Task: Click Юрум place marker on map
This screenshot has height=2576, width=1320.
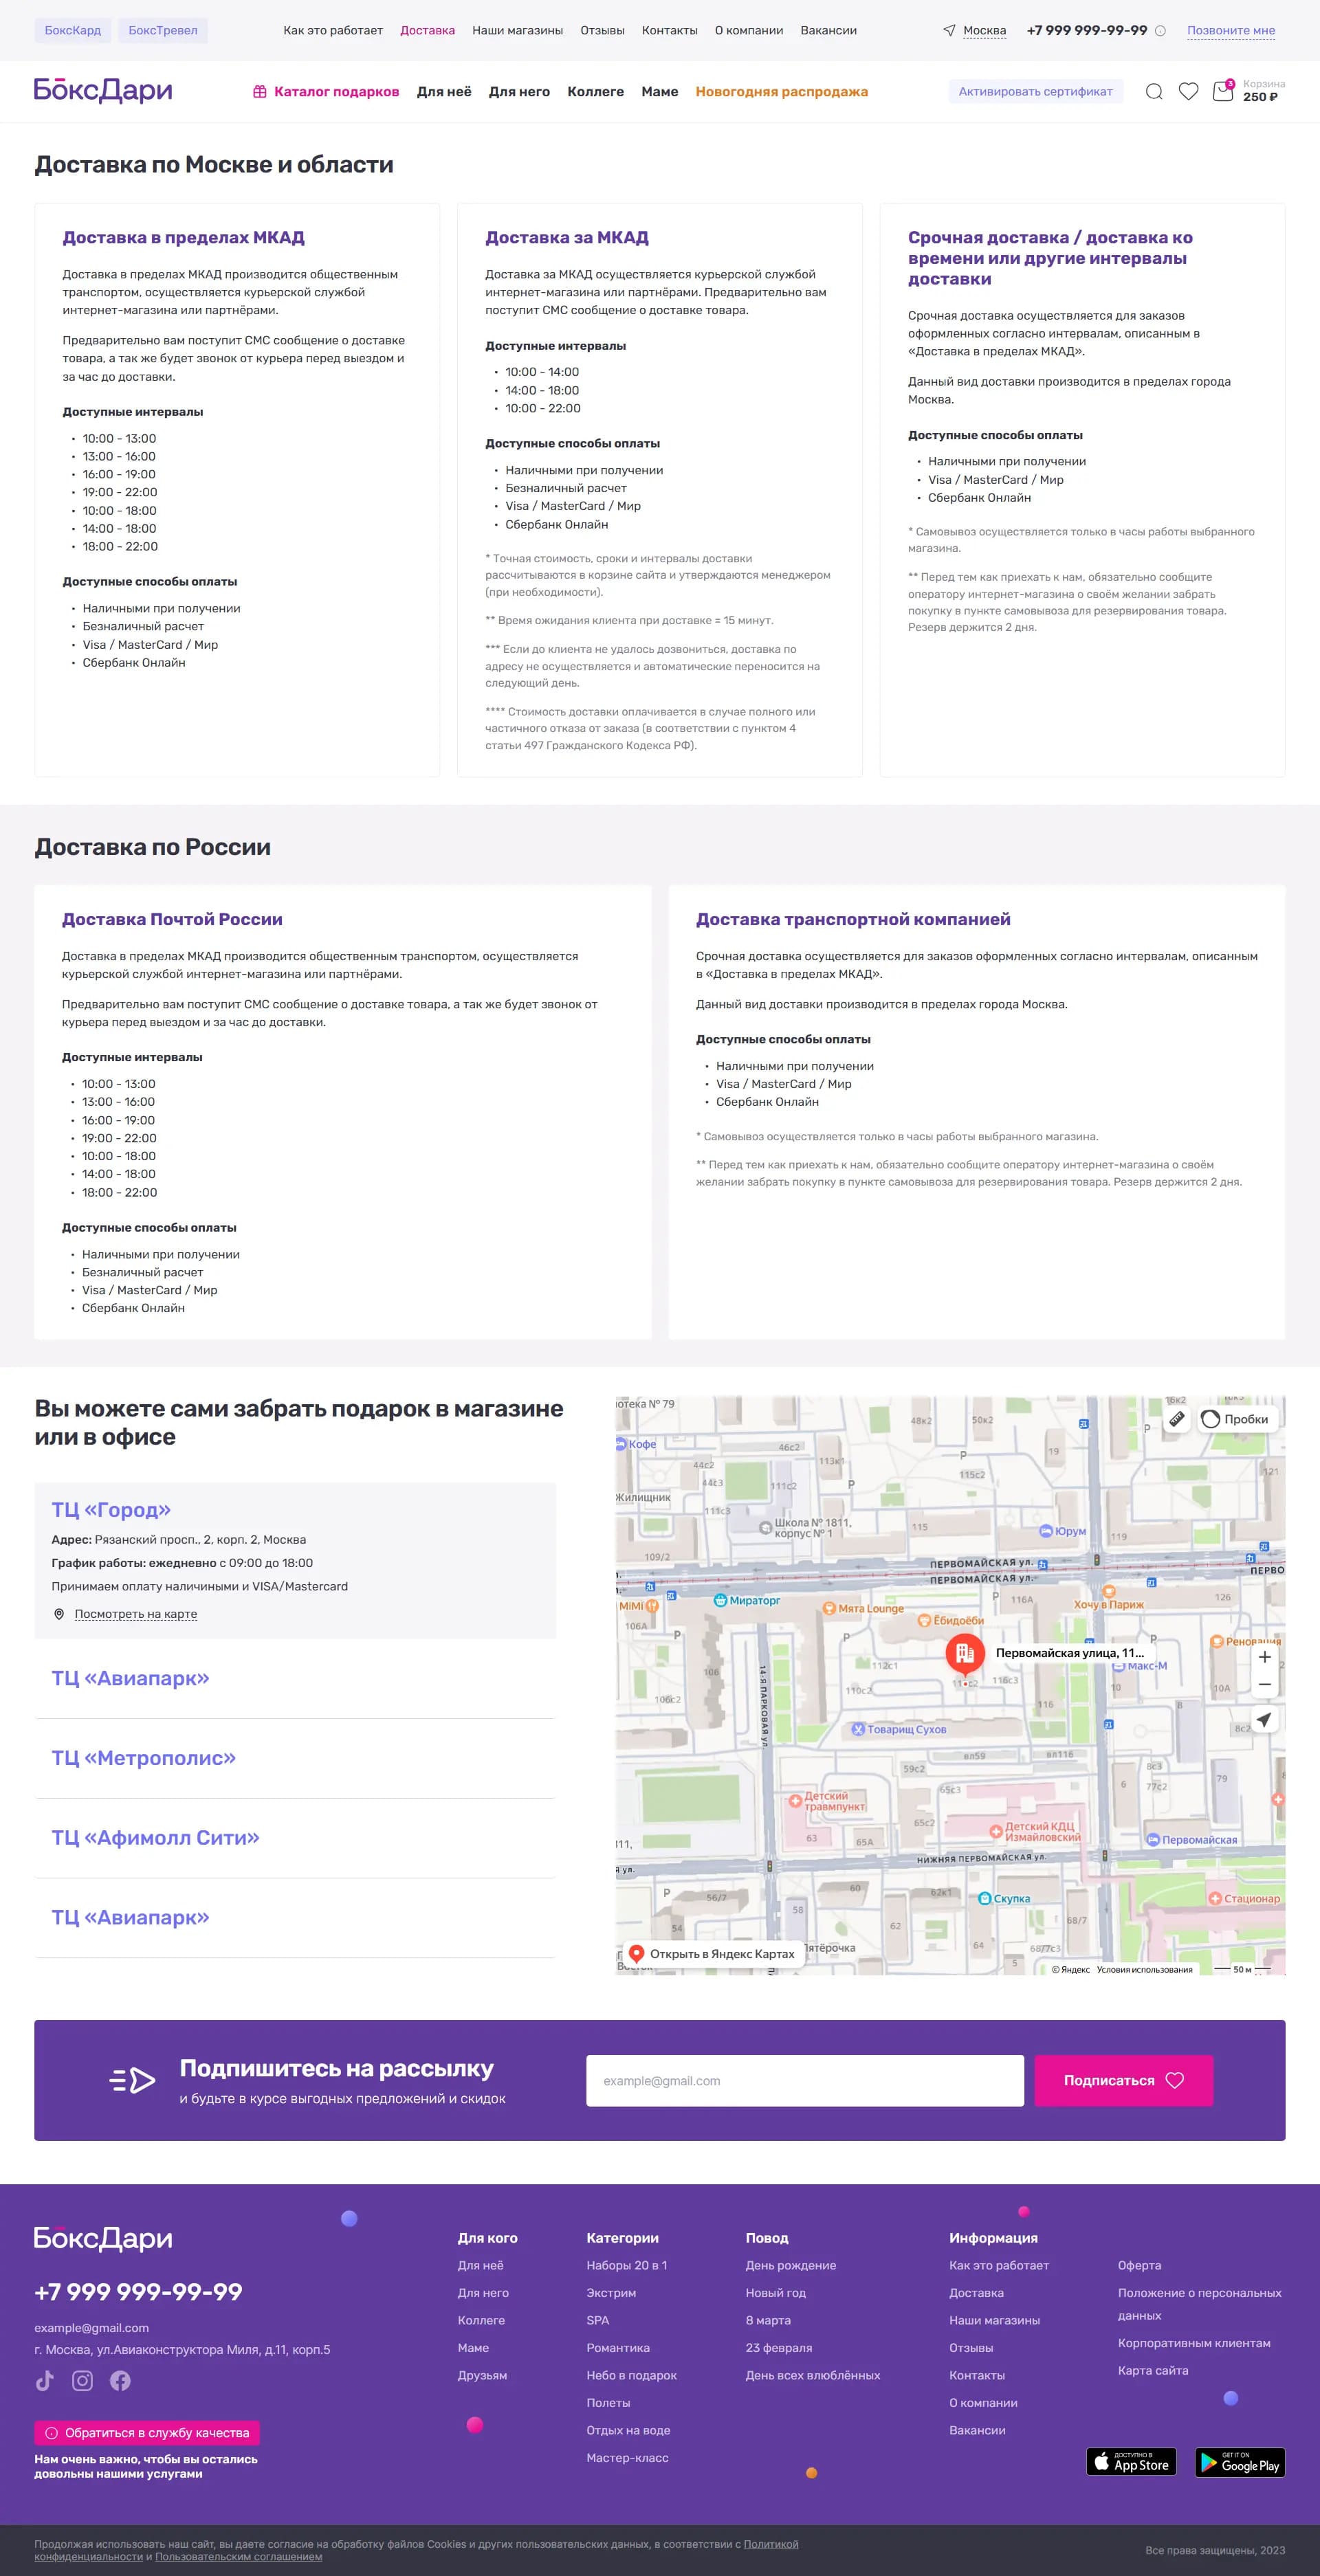Action: [x=1046, y=1531]
